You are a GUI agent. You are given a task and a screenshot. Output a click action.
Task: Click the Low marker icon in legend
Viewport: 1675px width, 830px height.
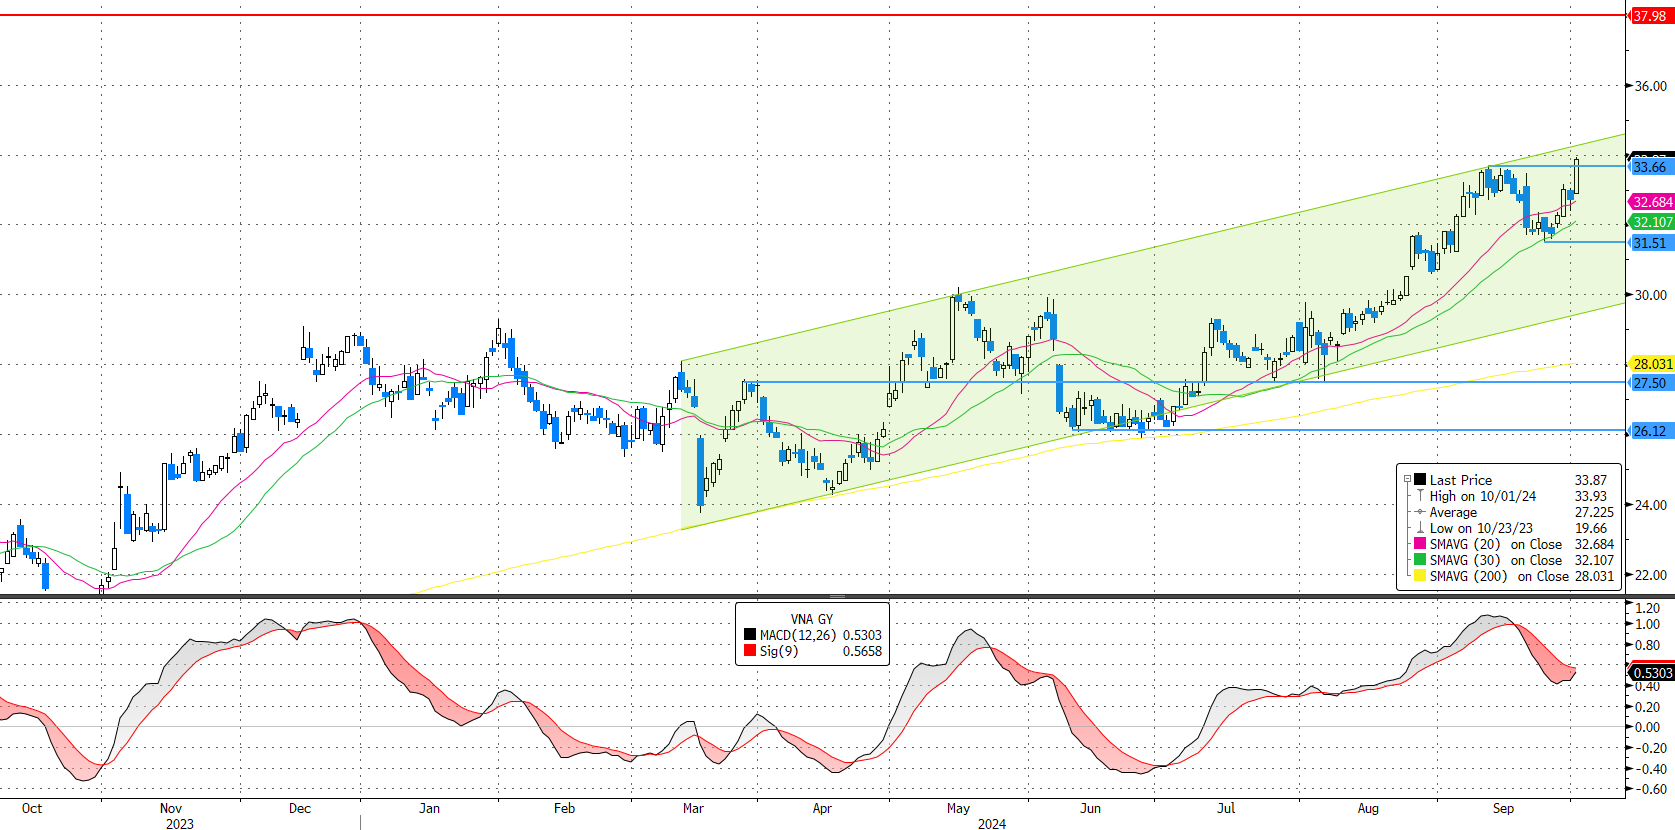tap(1420, 528)
